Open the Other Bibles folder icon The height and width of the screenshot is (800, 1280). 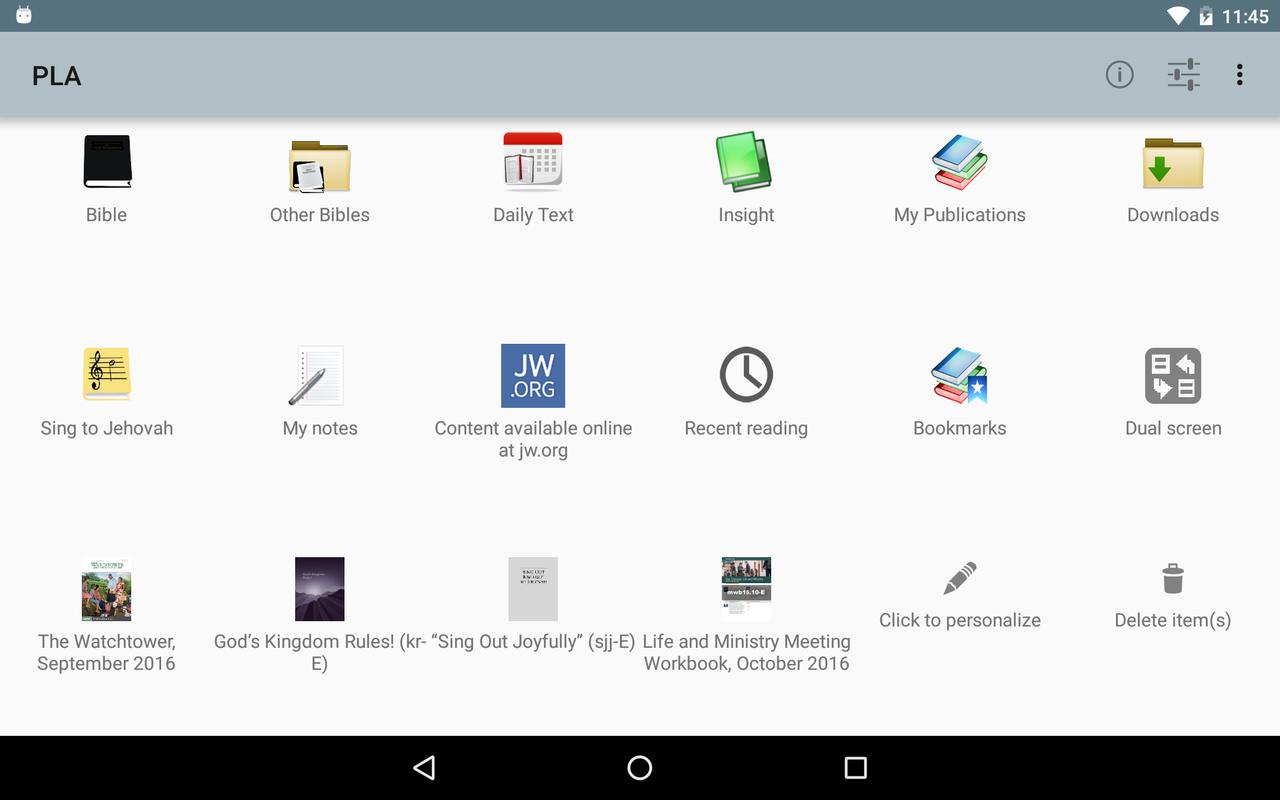click(x=320, y=166)
